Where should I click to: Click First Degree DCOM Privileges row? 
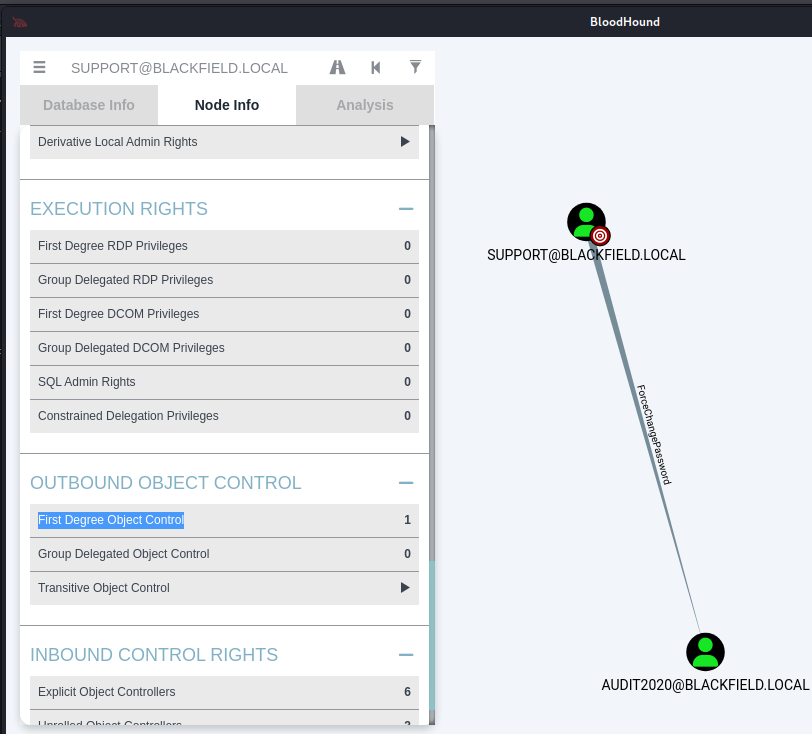(x=224, y=314)
